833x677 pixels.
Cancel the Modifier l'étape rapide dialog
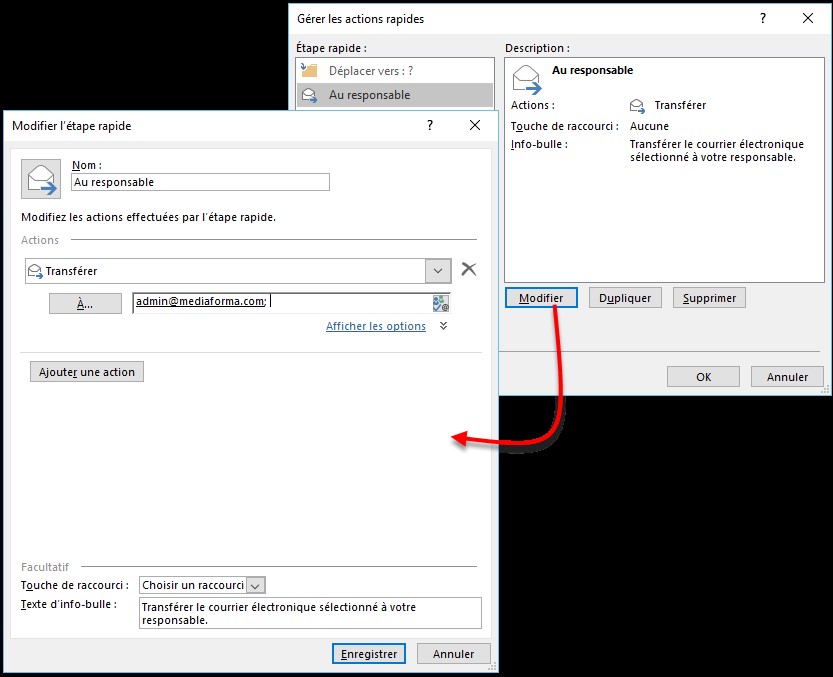click(x=453, y=654)
